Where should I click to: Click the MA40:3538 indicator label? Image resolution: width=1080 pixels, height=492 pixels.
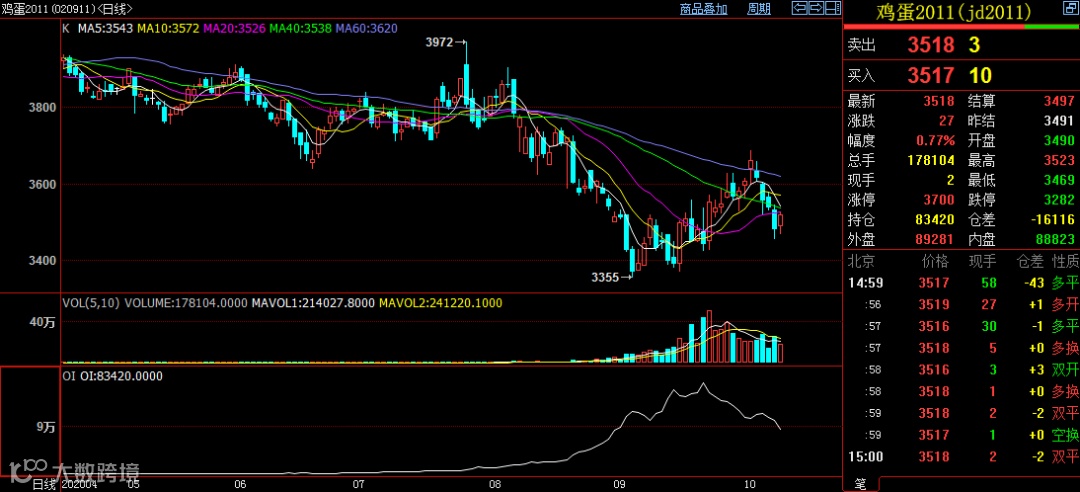point(300,29)
